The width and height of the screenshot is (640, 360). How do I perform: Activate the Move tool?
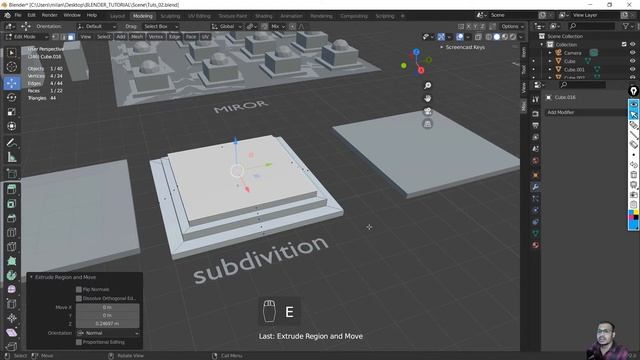click(x=11, y=83)
